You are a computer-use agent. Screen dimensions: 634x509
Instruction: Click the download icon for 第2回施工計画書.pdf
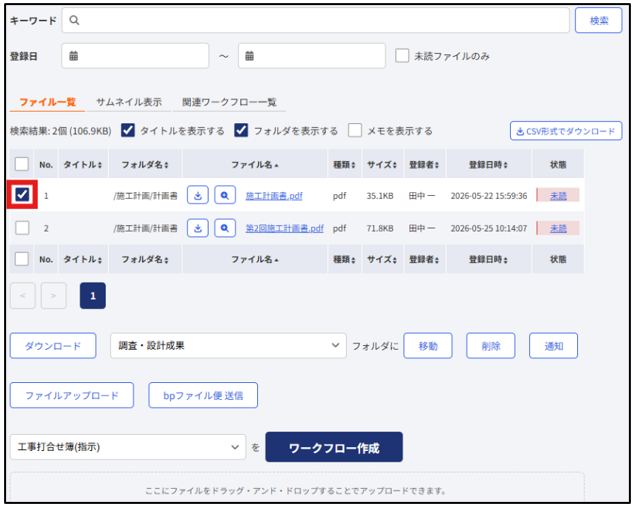(198, 228)
